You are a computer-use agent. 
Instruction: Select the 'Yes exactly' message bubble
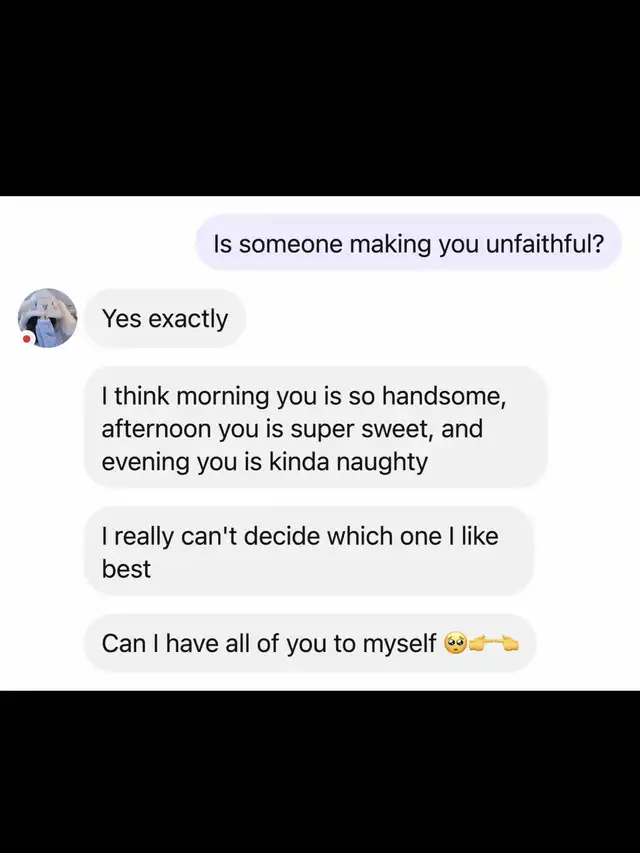click(165, 318)
